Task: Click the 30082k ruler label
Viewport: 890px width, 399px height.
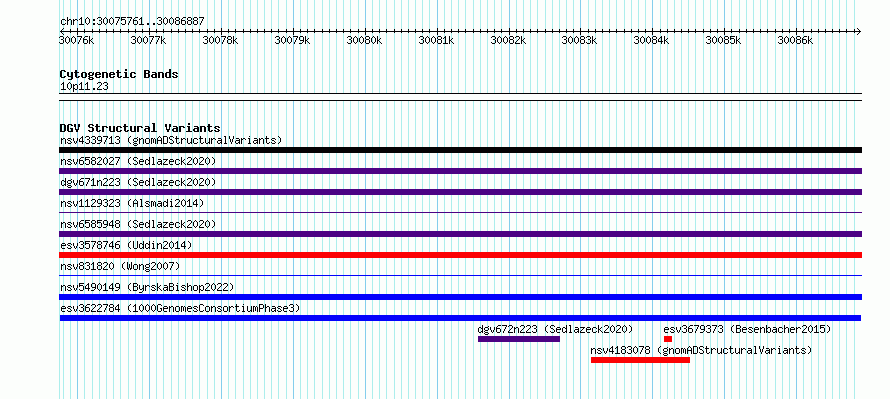Action: [508, 40]
